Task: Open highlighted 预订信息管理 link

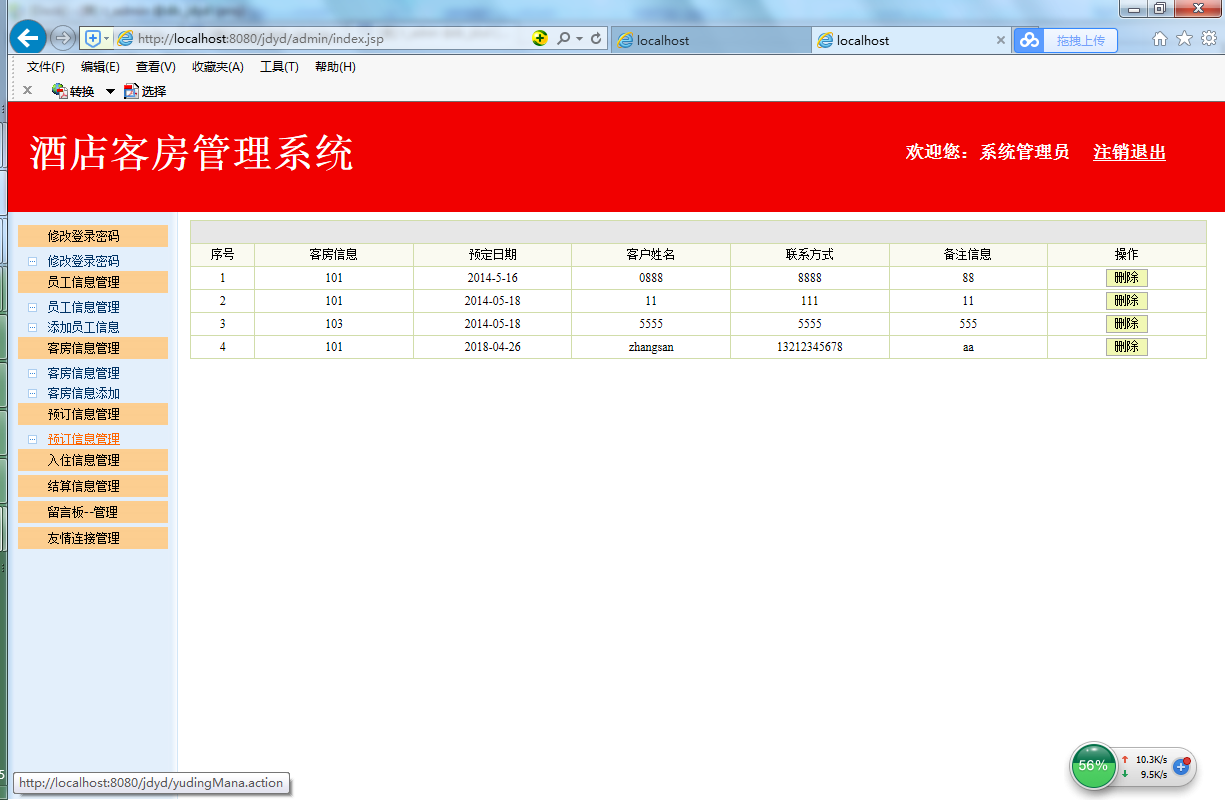Action: pos(83,439)
